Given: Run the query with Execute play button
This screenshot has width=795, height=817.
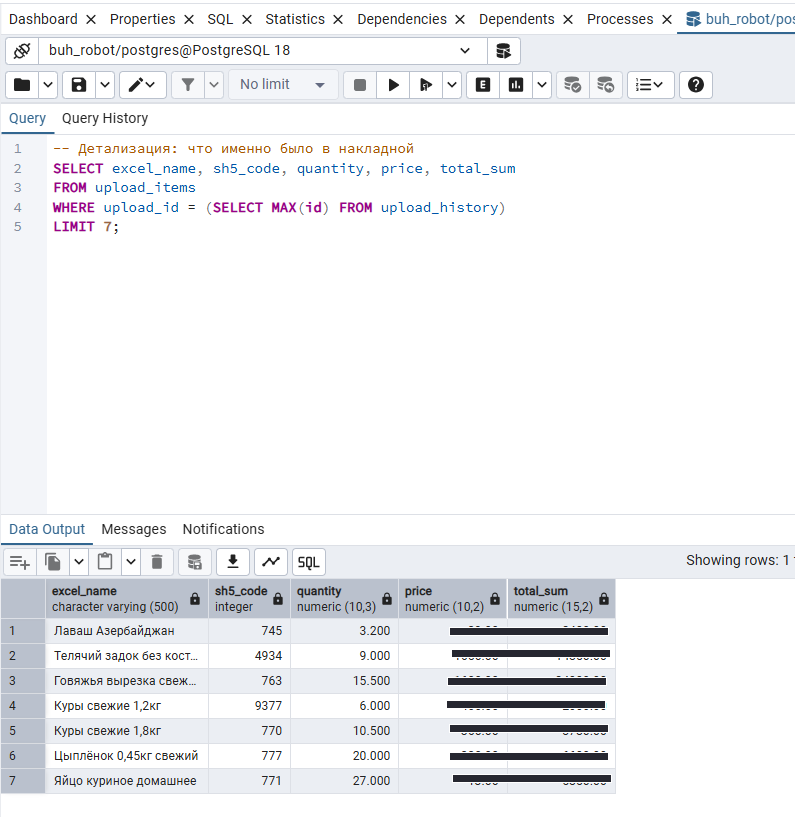Looking at the screenshot, I should pos(393,85).
